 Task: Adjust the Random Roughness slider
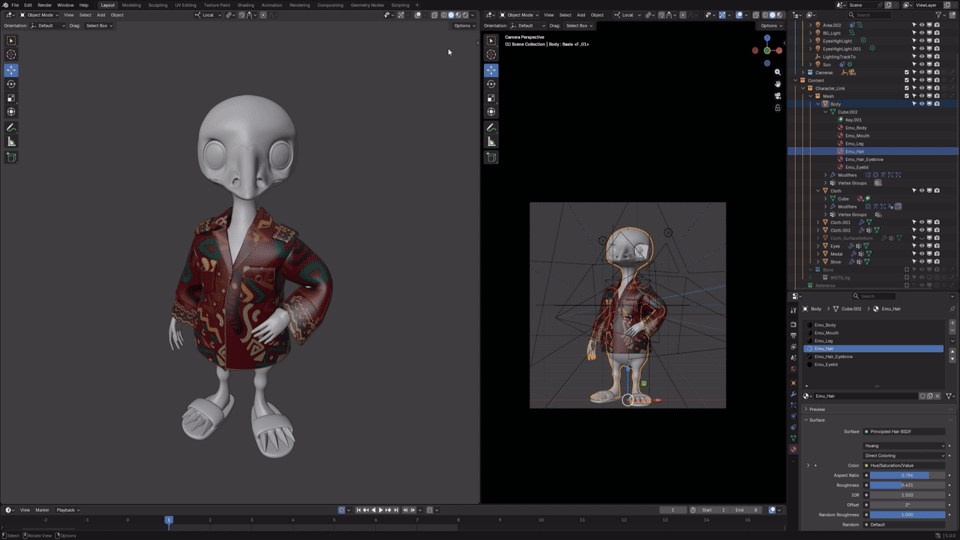pos(907,515)
